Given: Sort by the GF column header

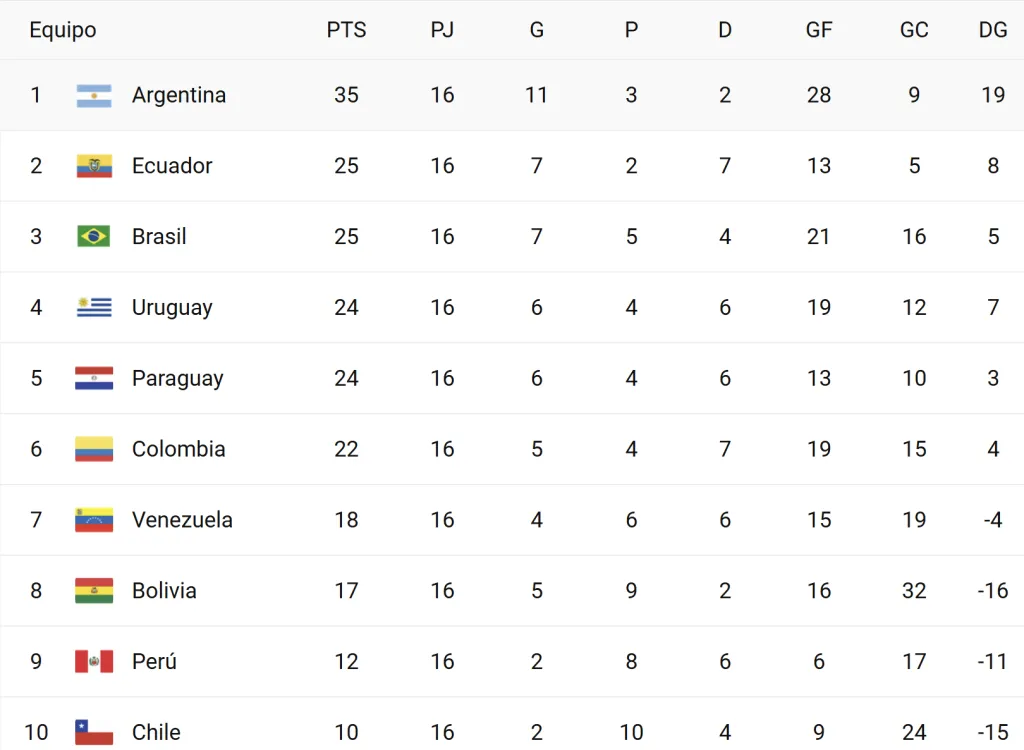Looking at the screenshot, I should (x=819, y=30).
